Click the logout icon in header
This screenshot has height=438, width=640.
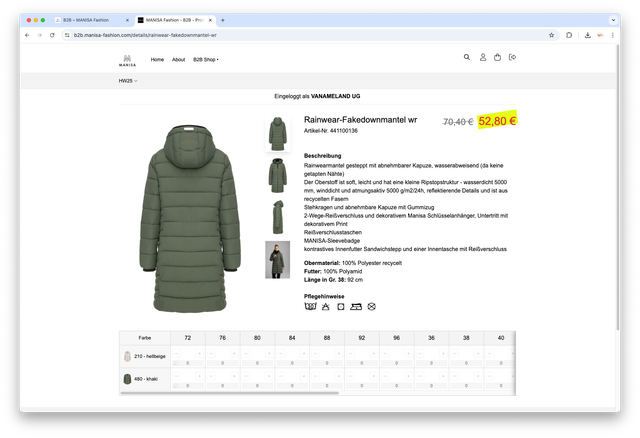coord(513,58)
